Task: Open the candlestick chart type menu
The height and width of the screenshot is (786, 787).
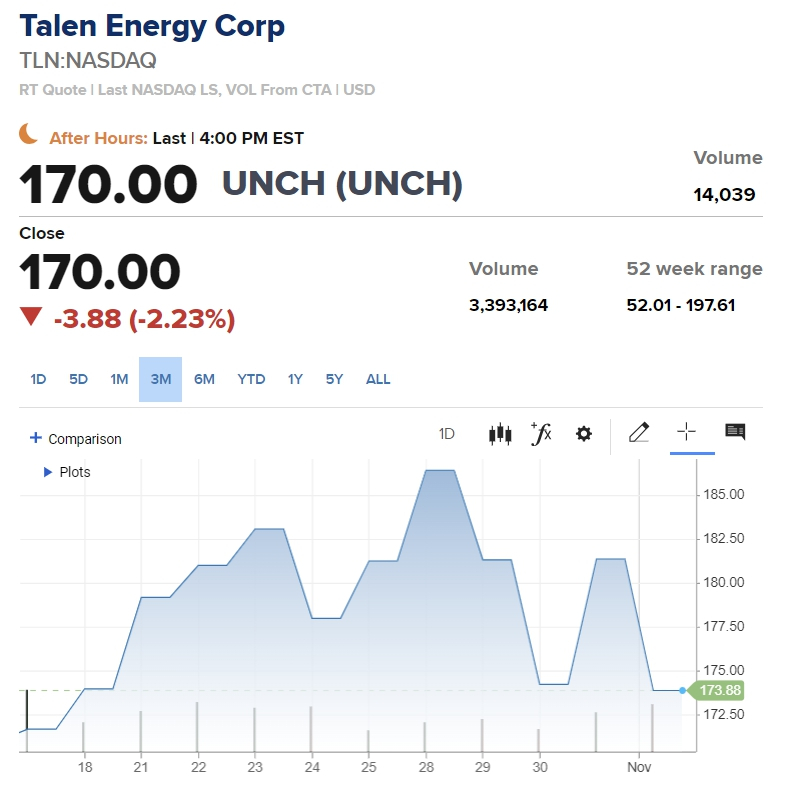Action: 500,434
